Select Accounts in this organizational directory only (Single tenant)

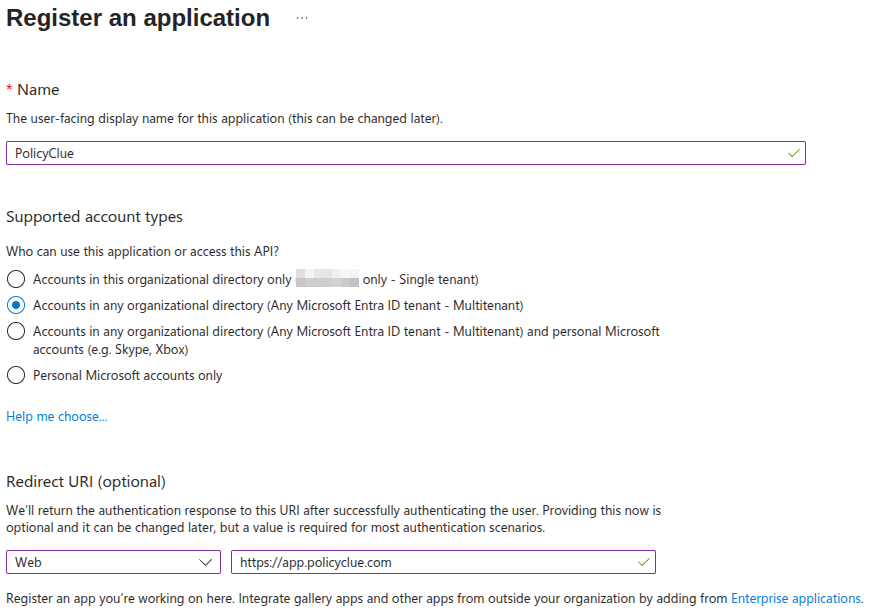pyautogui.click(x=16, y=279)
